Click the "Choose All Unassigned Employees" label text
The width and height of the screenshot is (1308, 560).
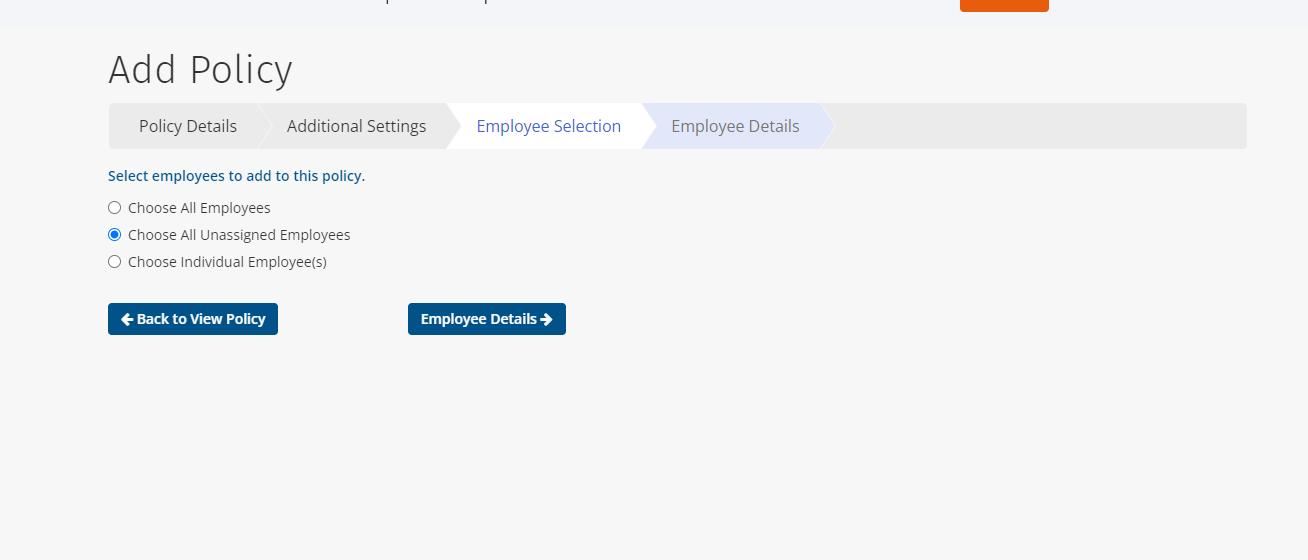[239, 235]
